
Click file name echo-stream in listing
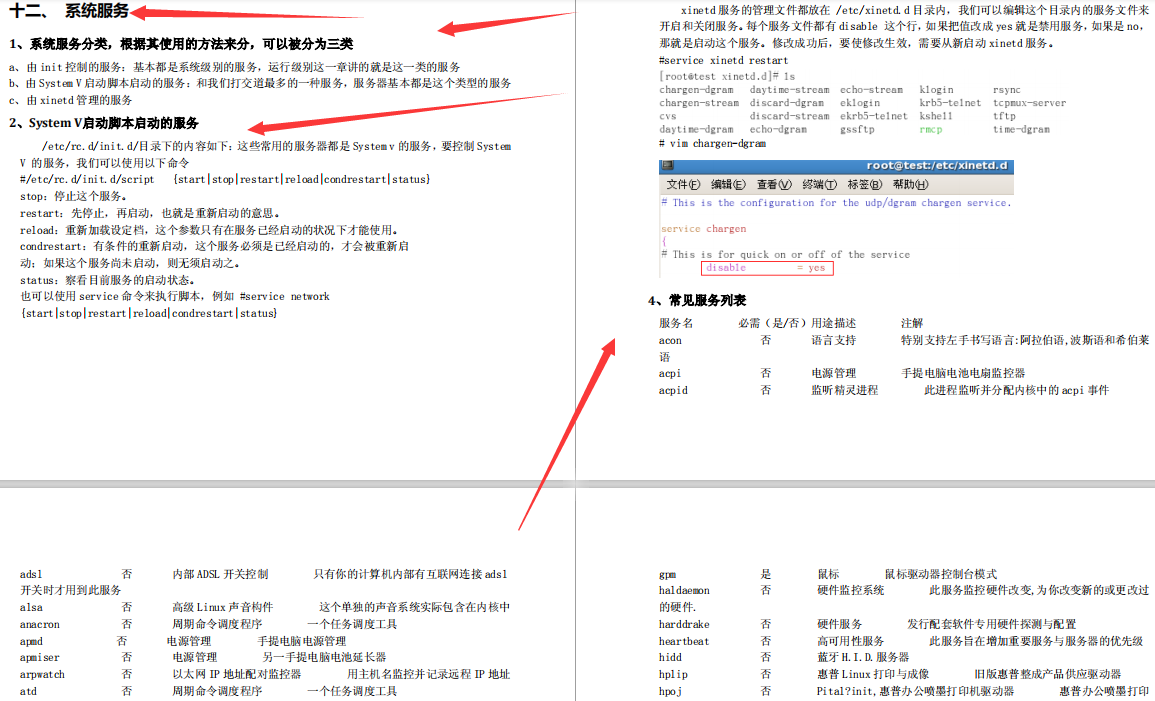[871, 90]
